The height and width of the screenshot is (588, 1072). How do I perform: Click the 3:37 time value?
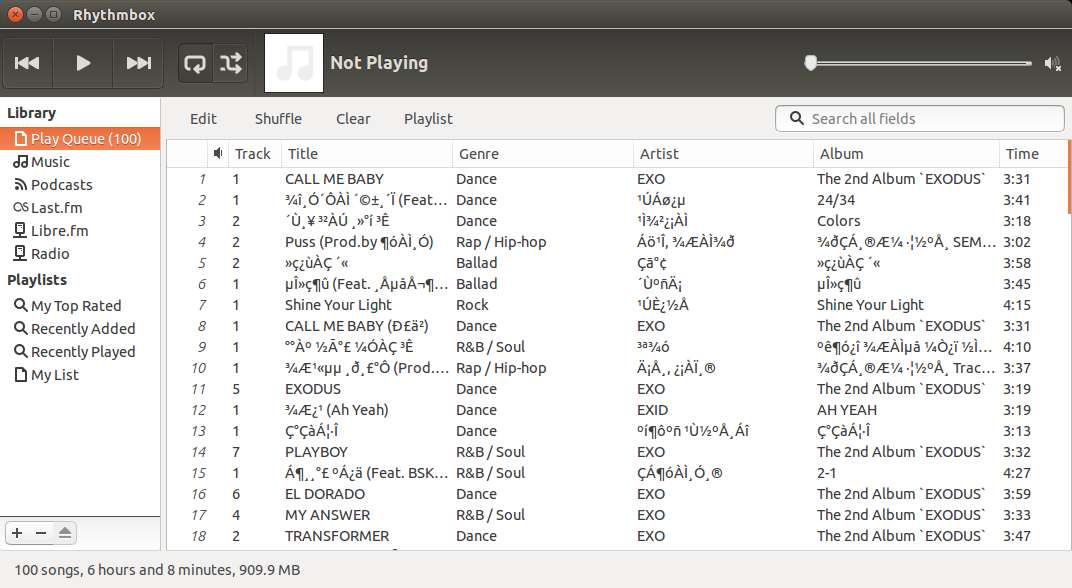click(x=1017, y=368)
